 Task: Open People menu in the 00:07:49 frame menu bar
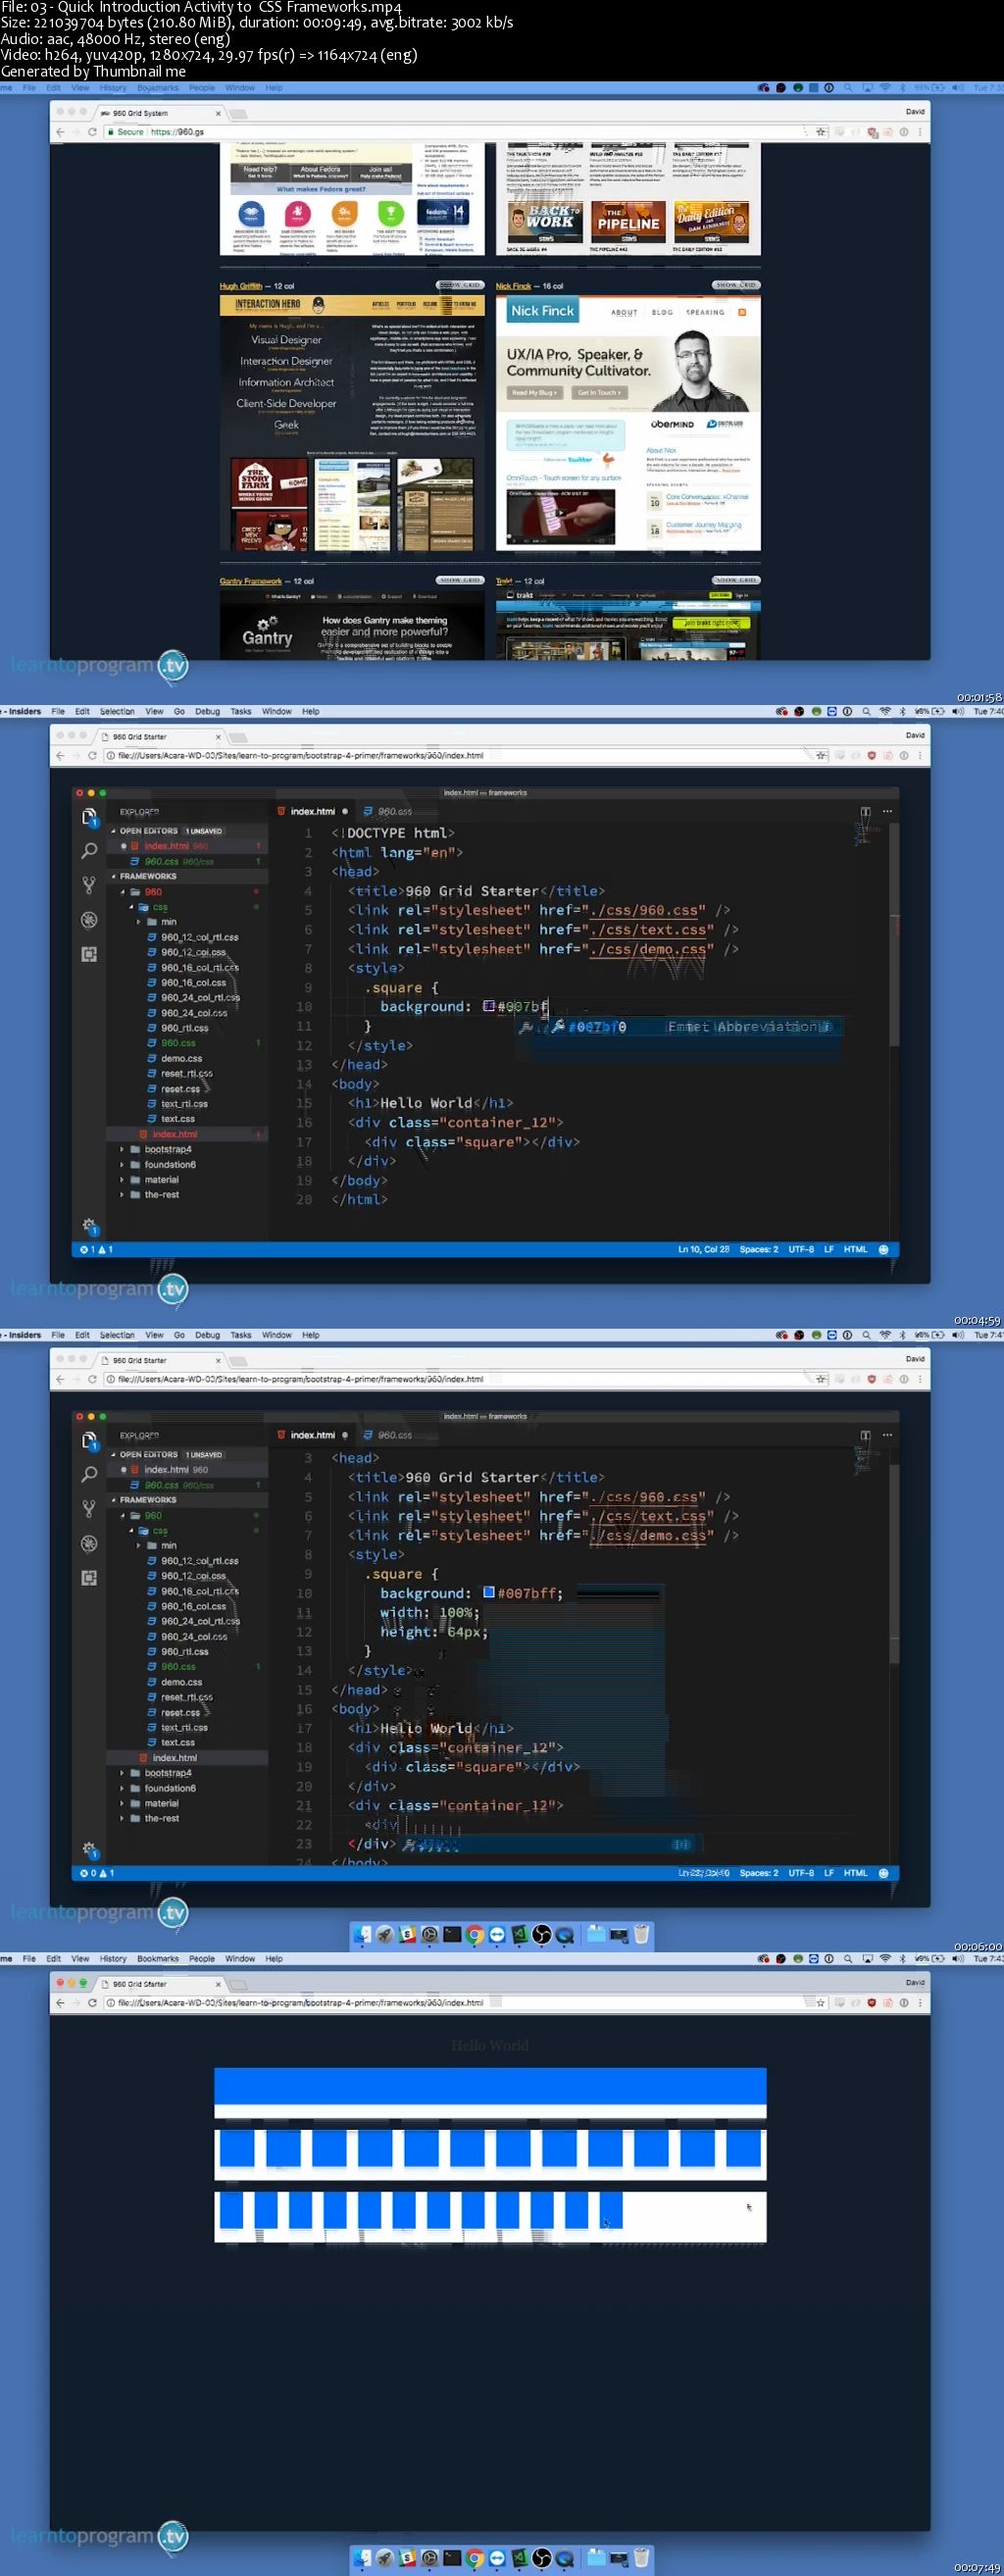click(202, 1959)
